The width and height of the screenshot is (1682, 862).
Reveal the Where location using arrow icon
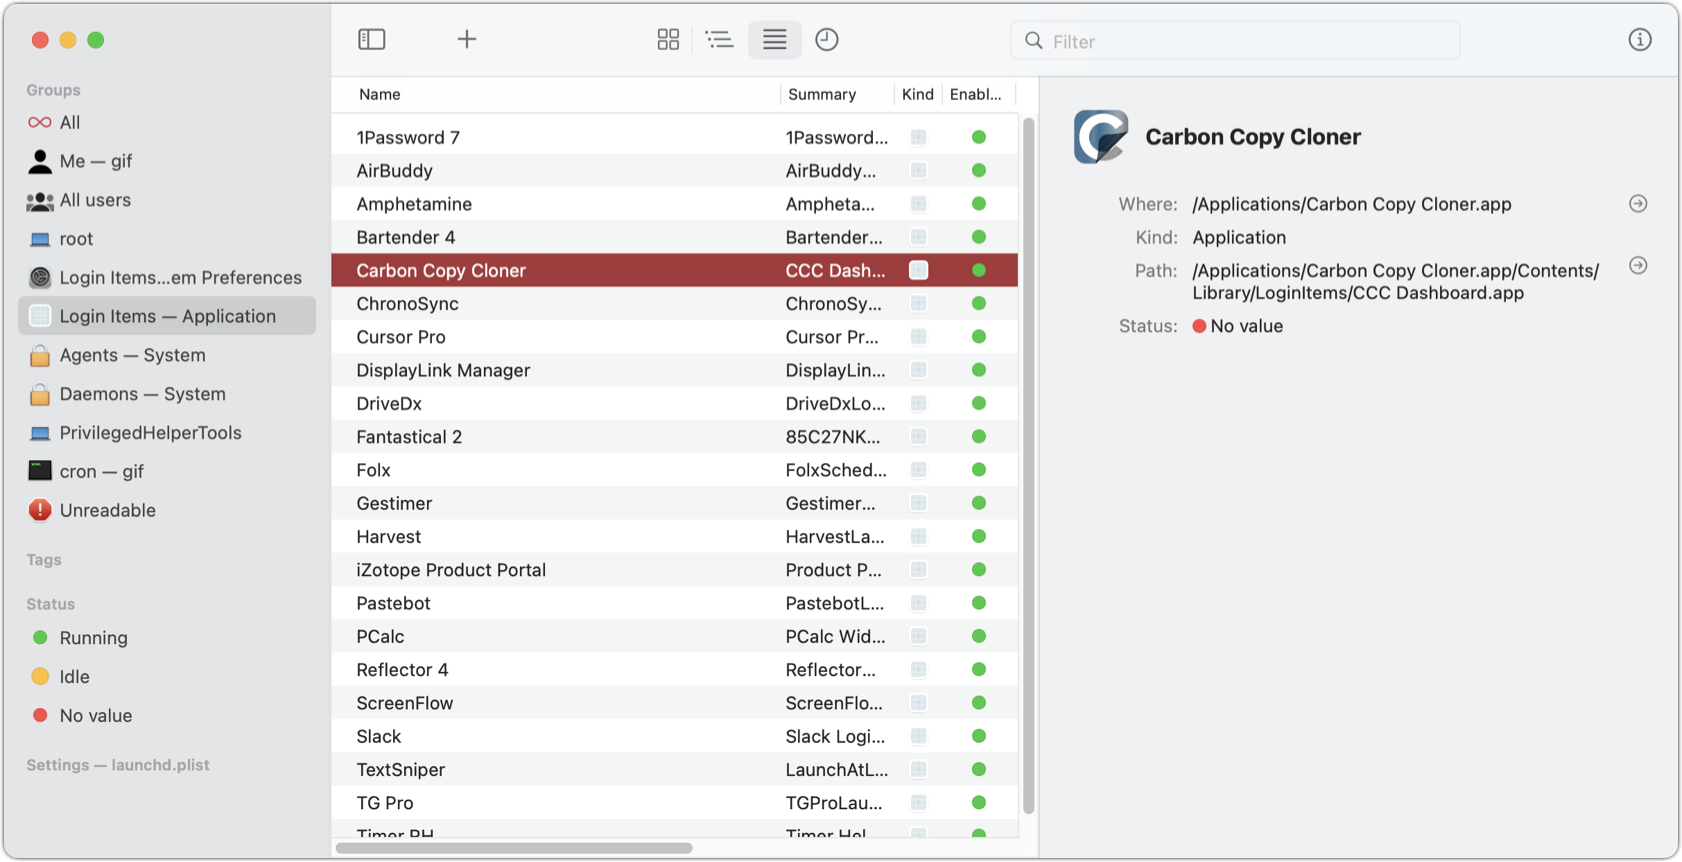point(1638,204)
